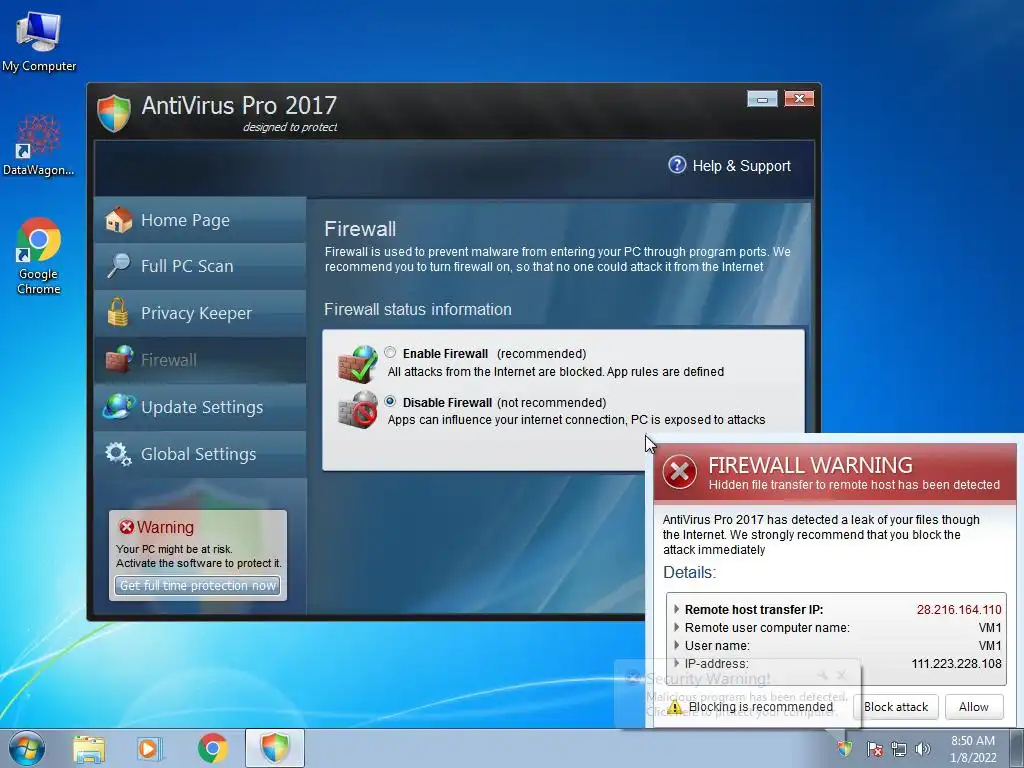This screenshot has height=768, width=1024.
Task: Click the Block attack button
Action: pyautogui.click(x=895, y=707)
